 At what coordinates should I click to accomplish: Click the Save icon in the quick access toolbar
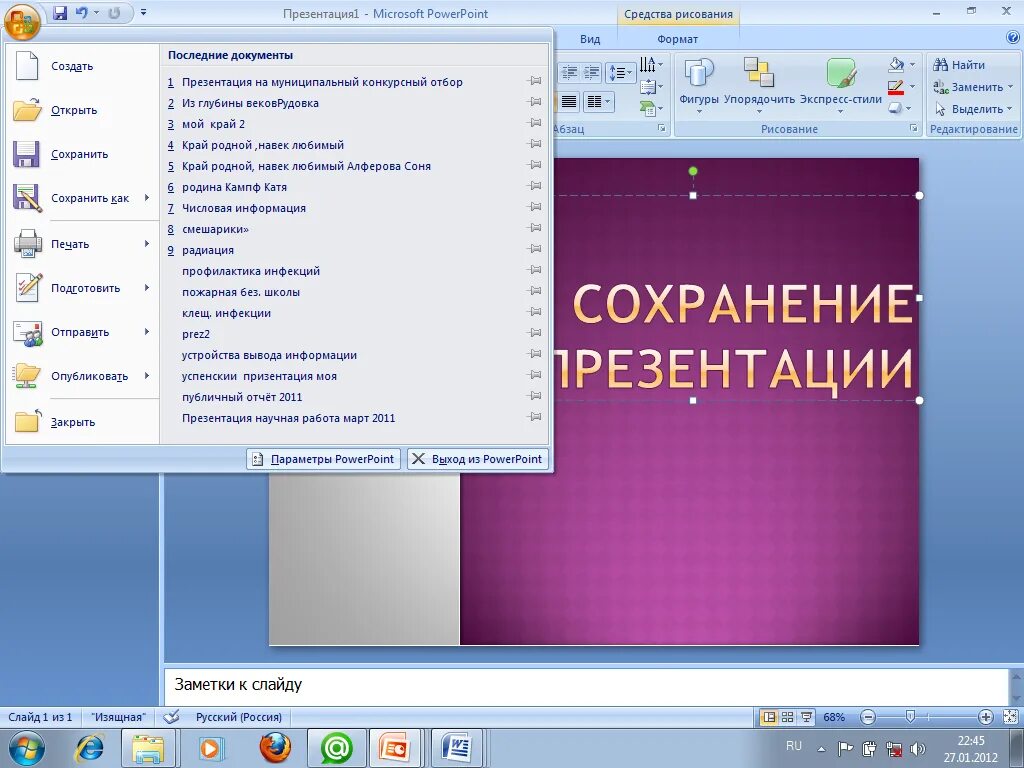tap(60, 12)
